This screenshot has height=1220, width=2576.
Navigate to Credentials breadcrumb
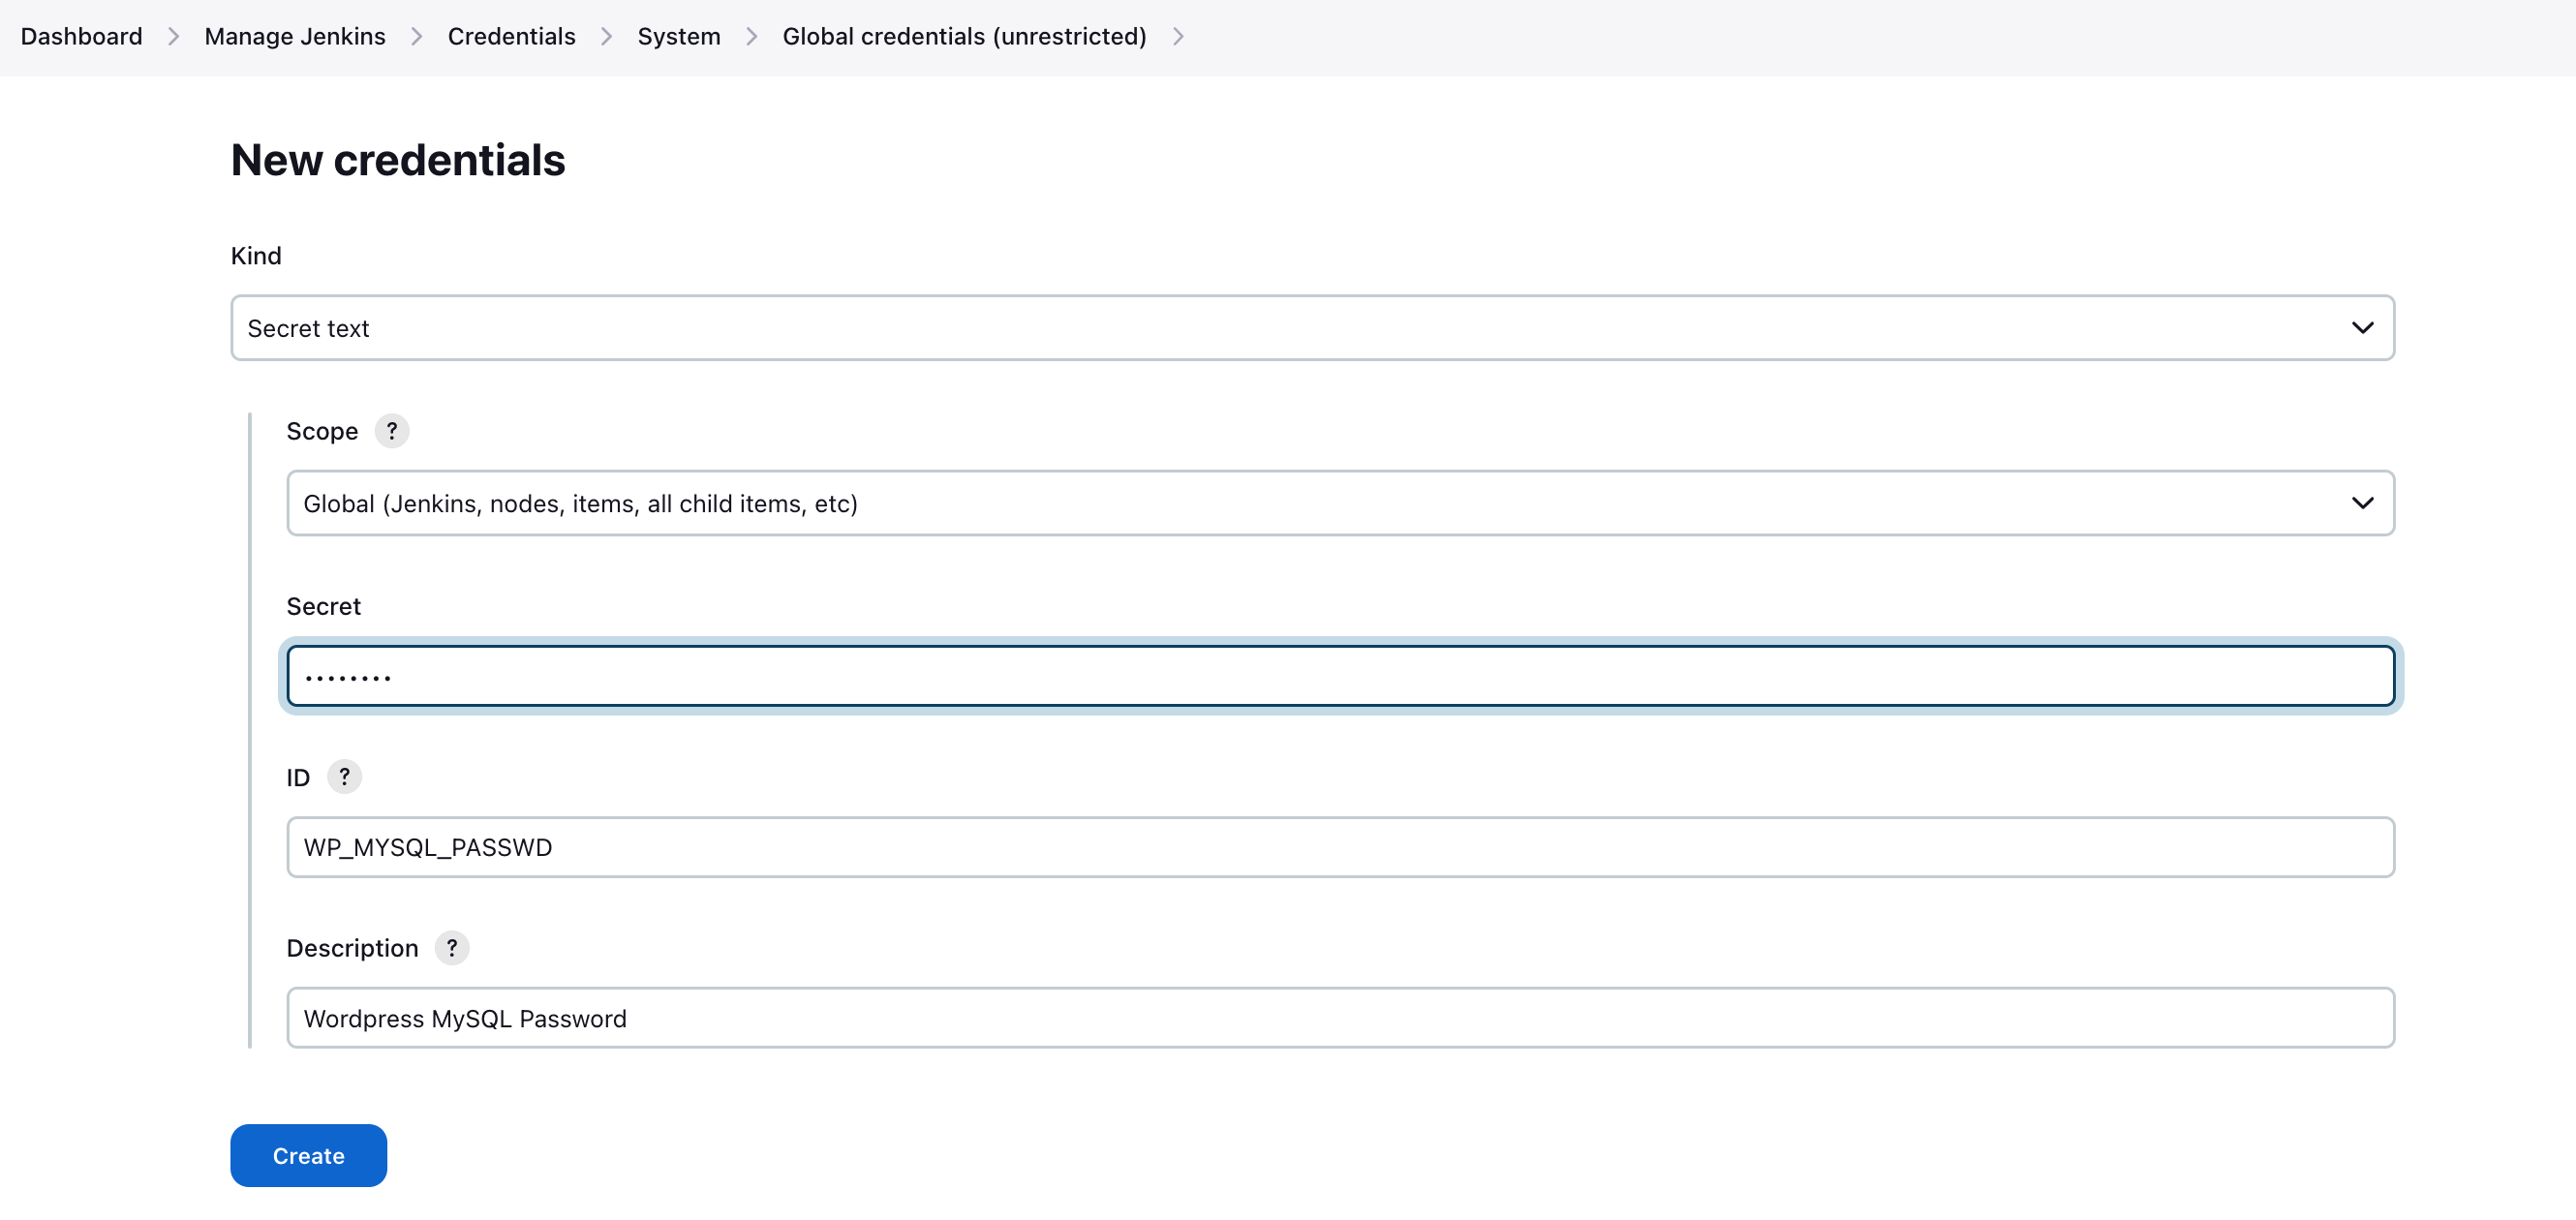[x=511, y=37]
